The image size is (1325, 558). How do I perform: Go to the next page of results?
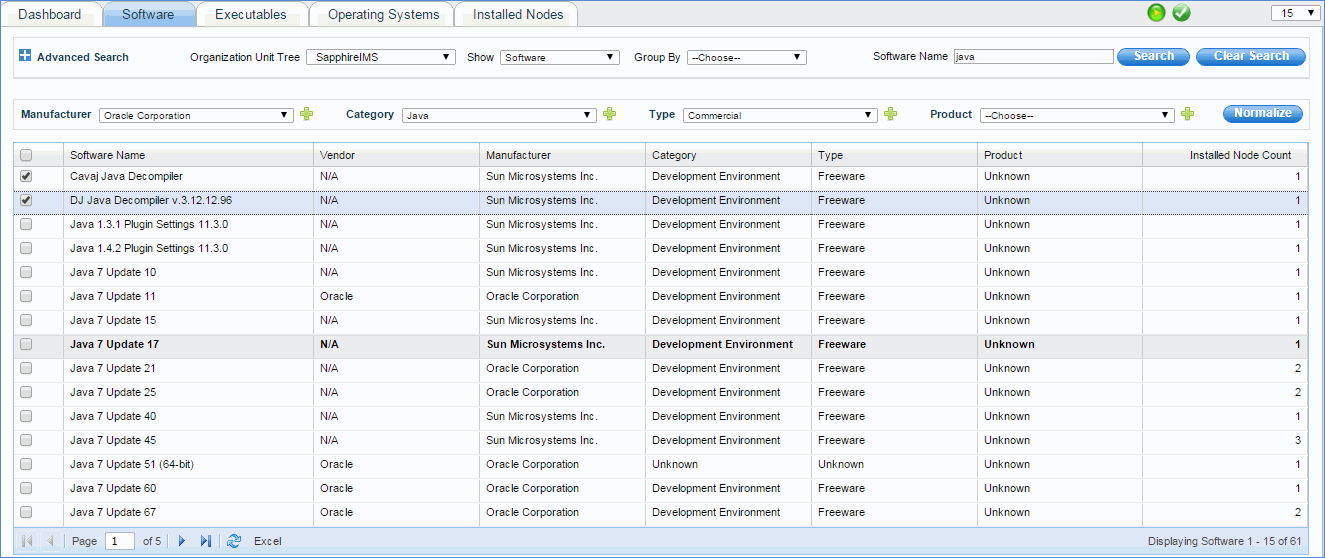[182, 541]
